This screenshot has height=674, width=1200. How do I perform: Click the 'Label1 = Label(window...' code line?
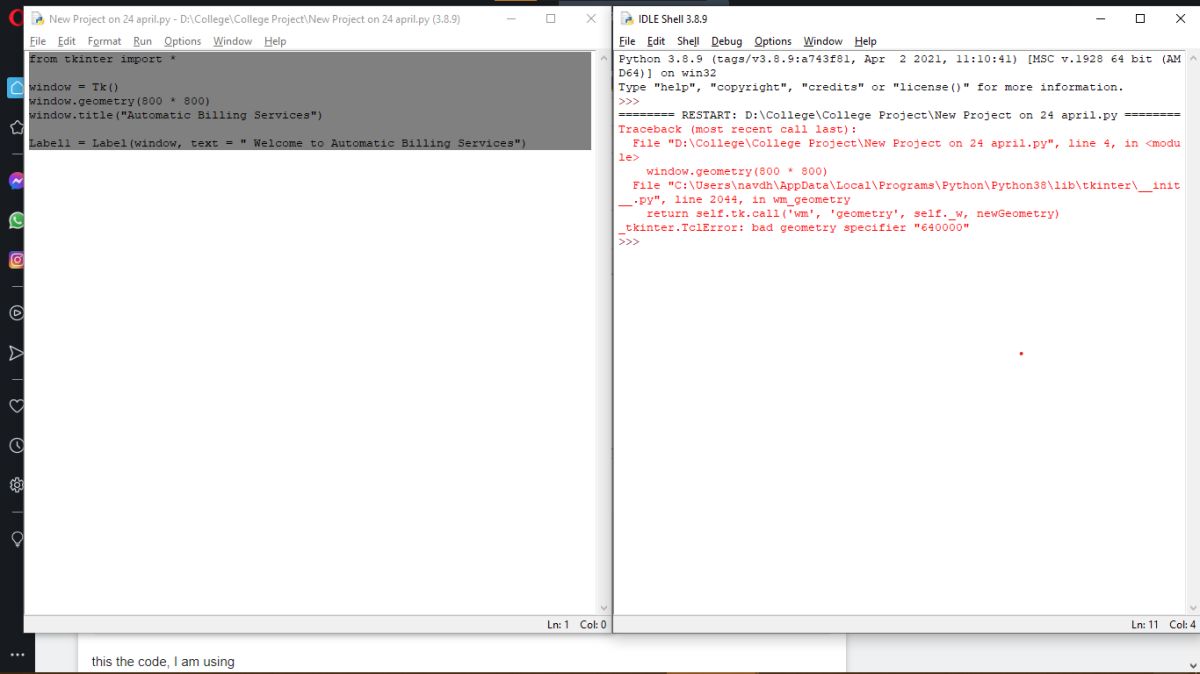(278, 143)
